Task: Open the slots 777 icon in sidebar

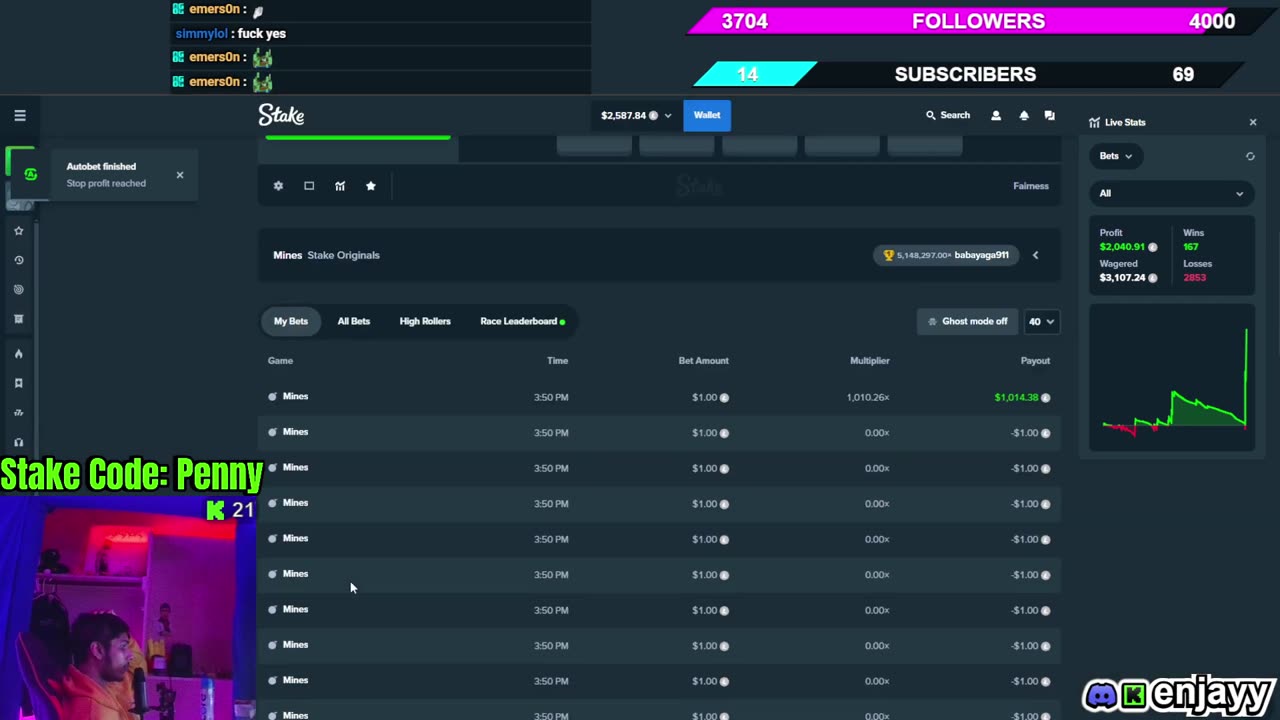Action: click(x=18, y=413)
